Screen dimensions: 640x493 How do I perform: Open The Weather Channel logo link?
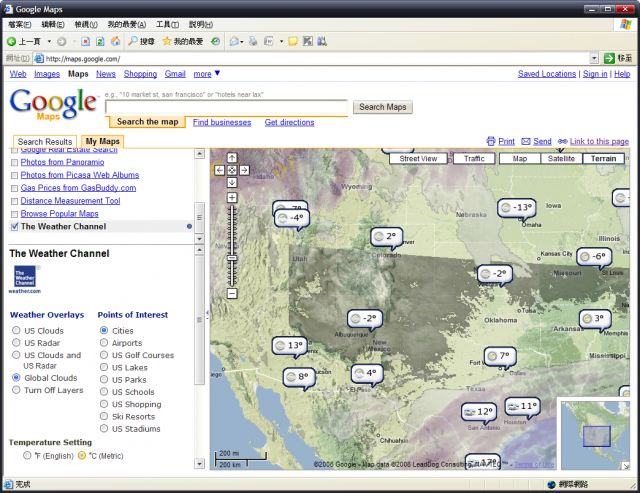tap(25, 280)
